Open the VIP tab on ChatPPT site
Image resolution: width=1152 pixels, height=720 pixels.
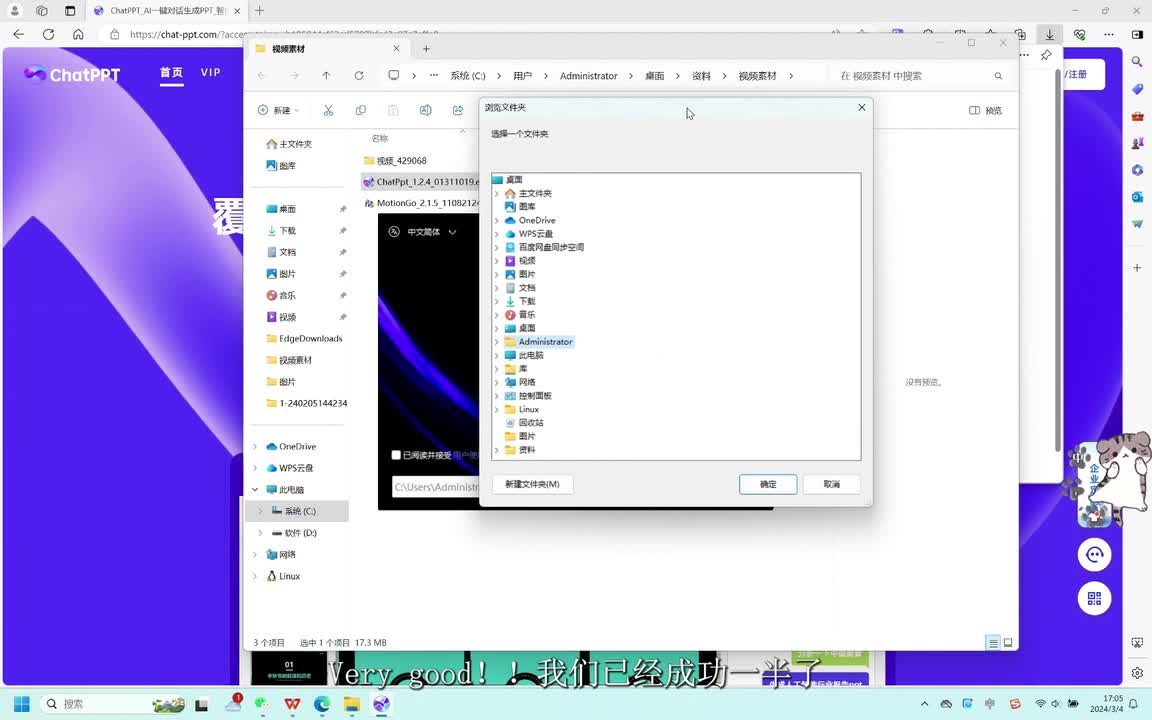pyautogui.click(x=210, y=73)
